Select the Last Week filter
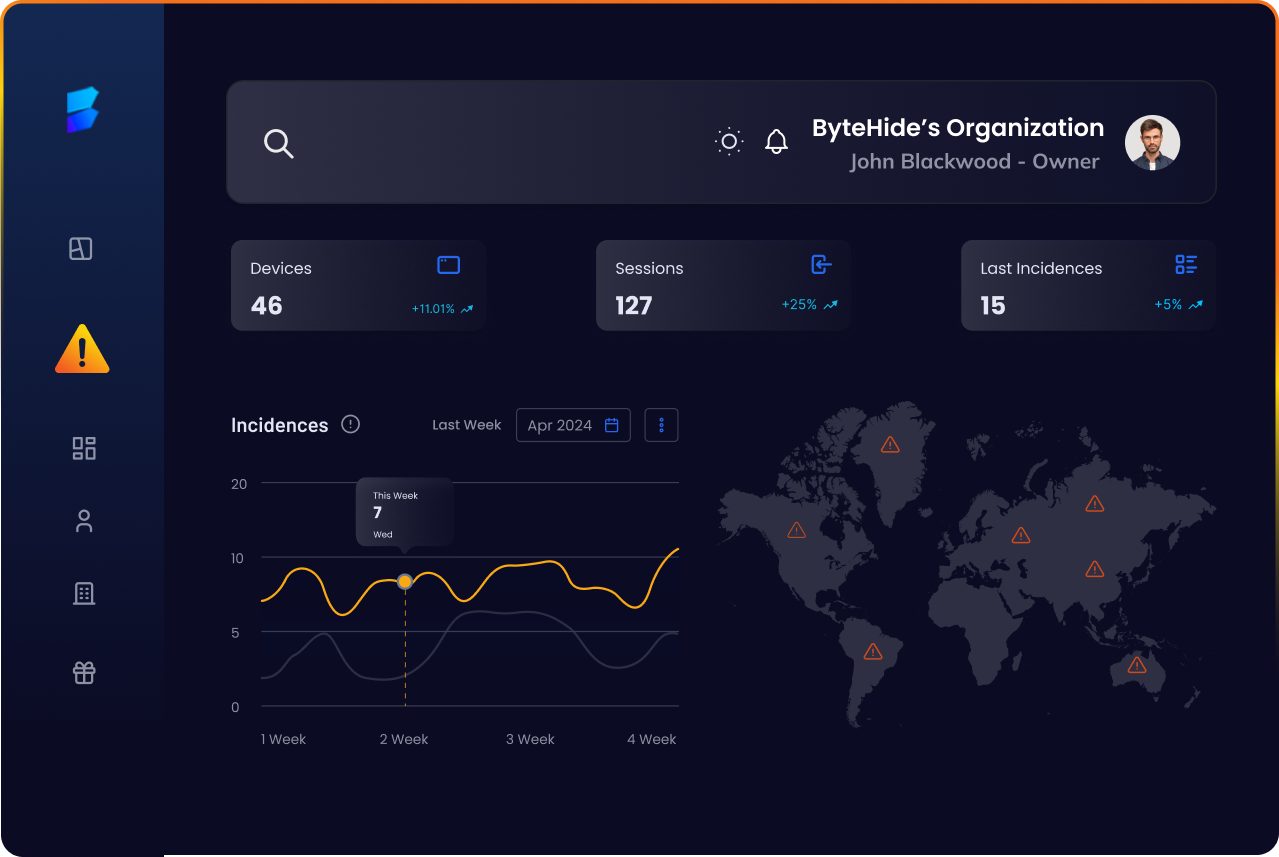 click(466, 425)
